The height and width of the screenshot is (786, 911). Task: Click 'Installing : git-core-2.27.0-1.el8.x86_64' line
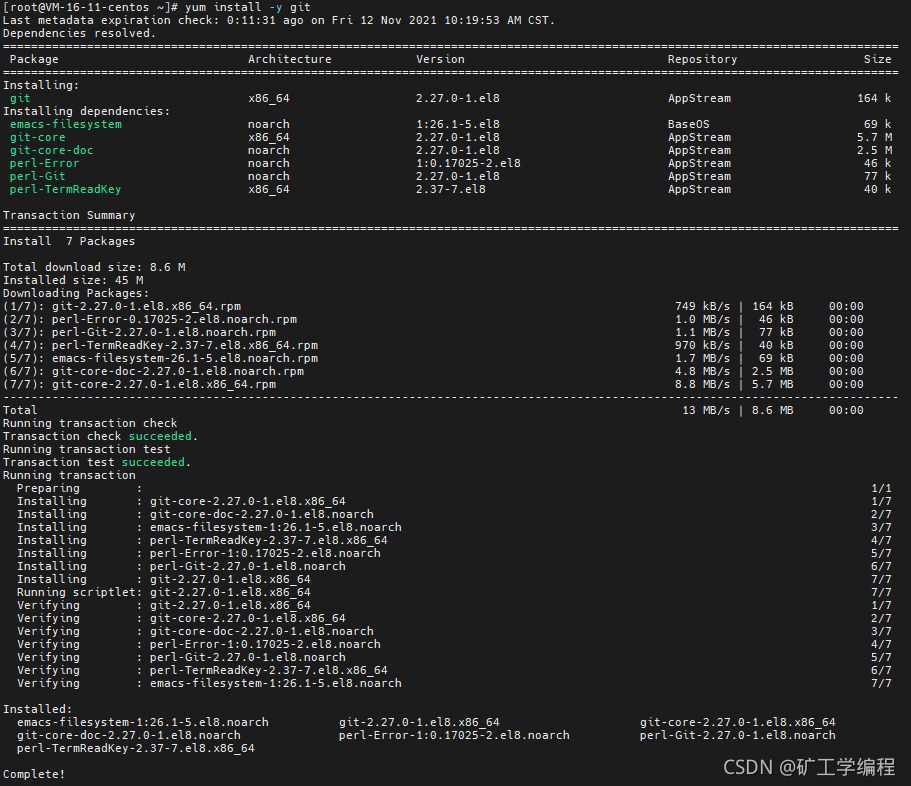[454, 501]
